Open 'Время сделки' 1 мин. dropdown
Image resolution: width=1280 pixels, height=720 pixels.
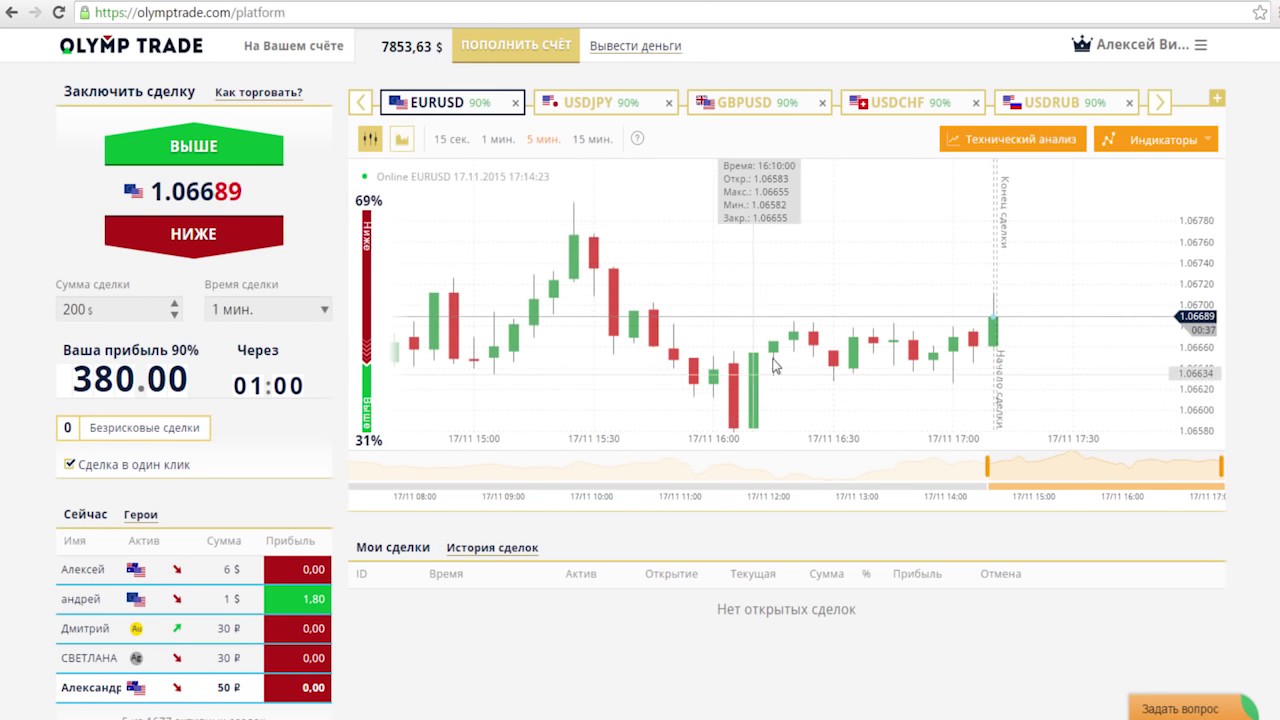tap(268, 309)
